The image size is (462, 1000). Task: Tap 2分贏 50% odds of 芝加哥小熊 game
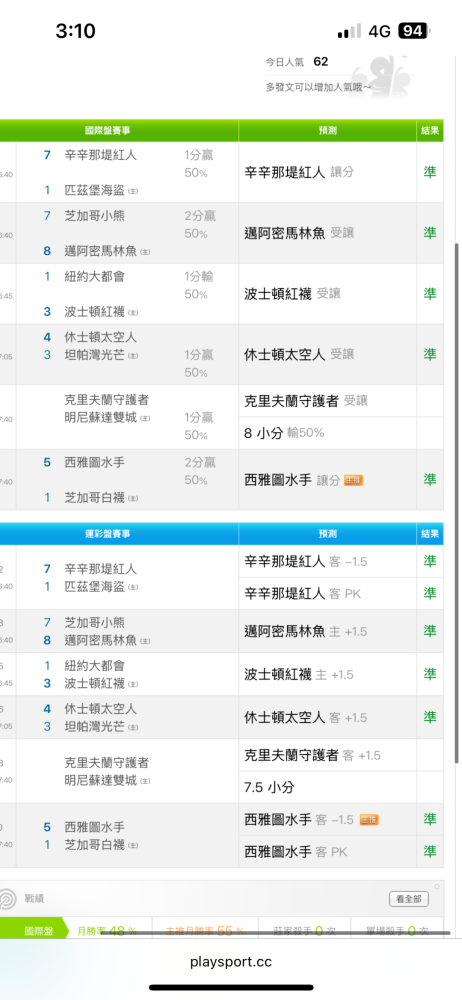[x=200, y=224]
